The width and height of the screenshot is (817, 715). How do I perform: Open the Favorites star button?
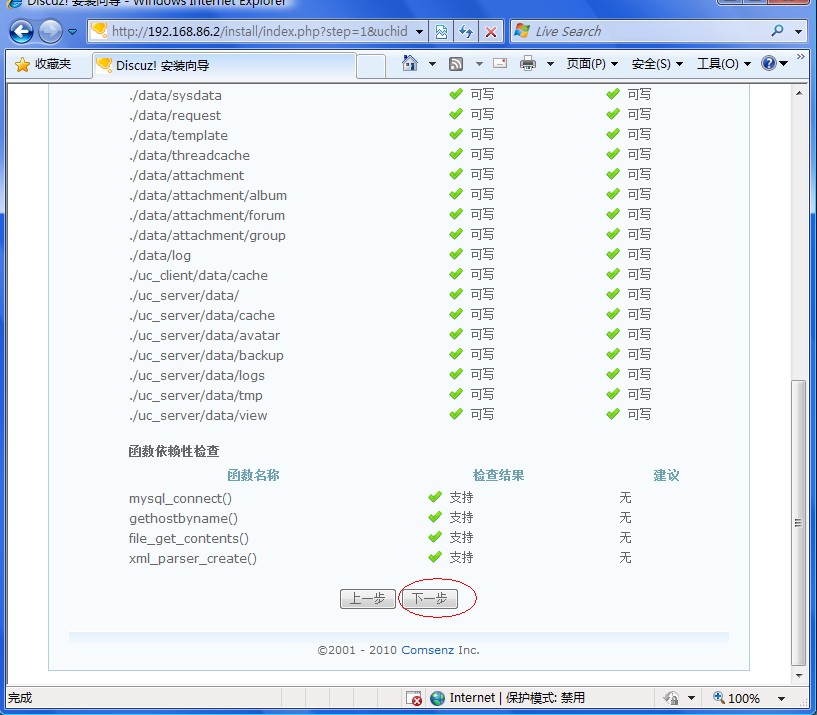point(43,64)
